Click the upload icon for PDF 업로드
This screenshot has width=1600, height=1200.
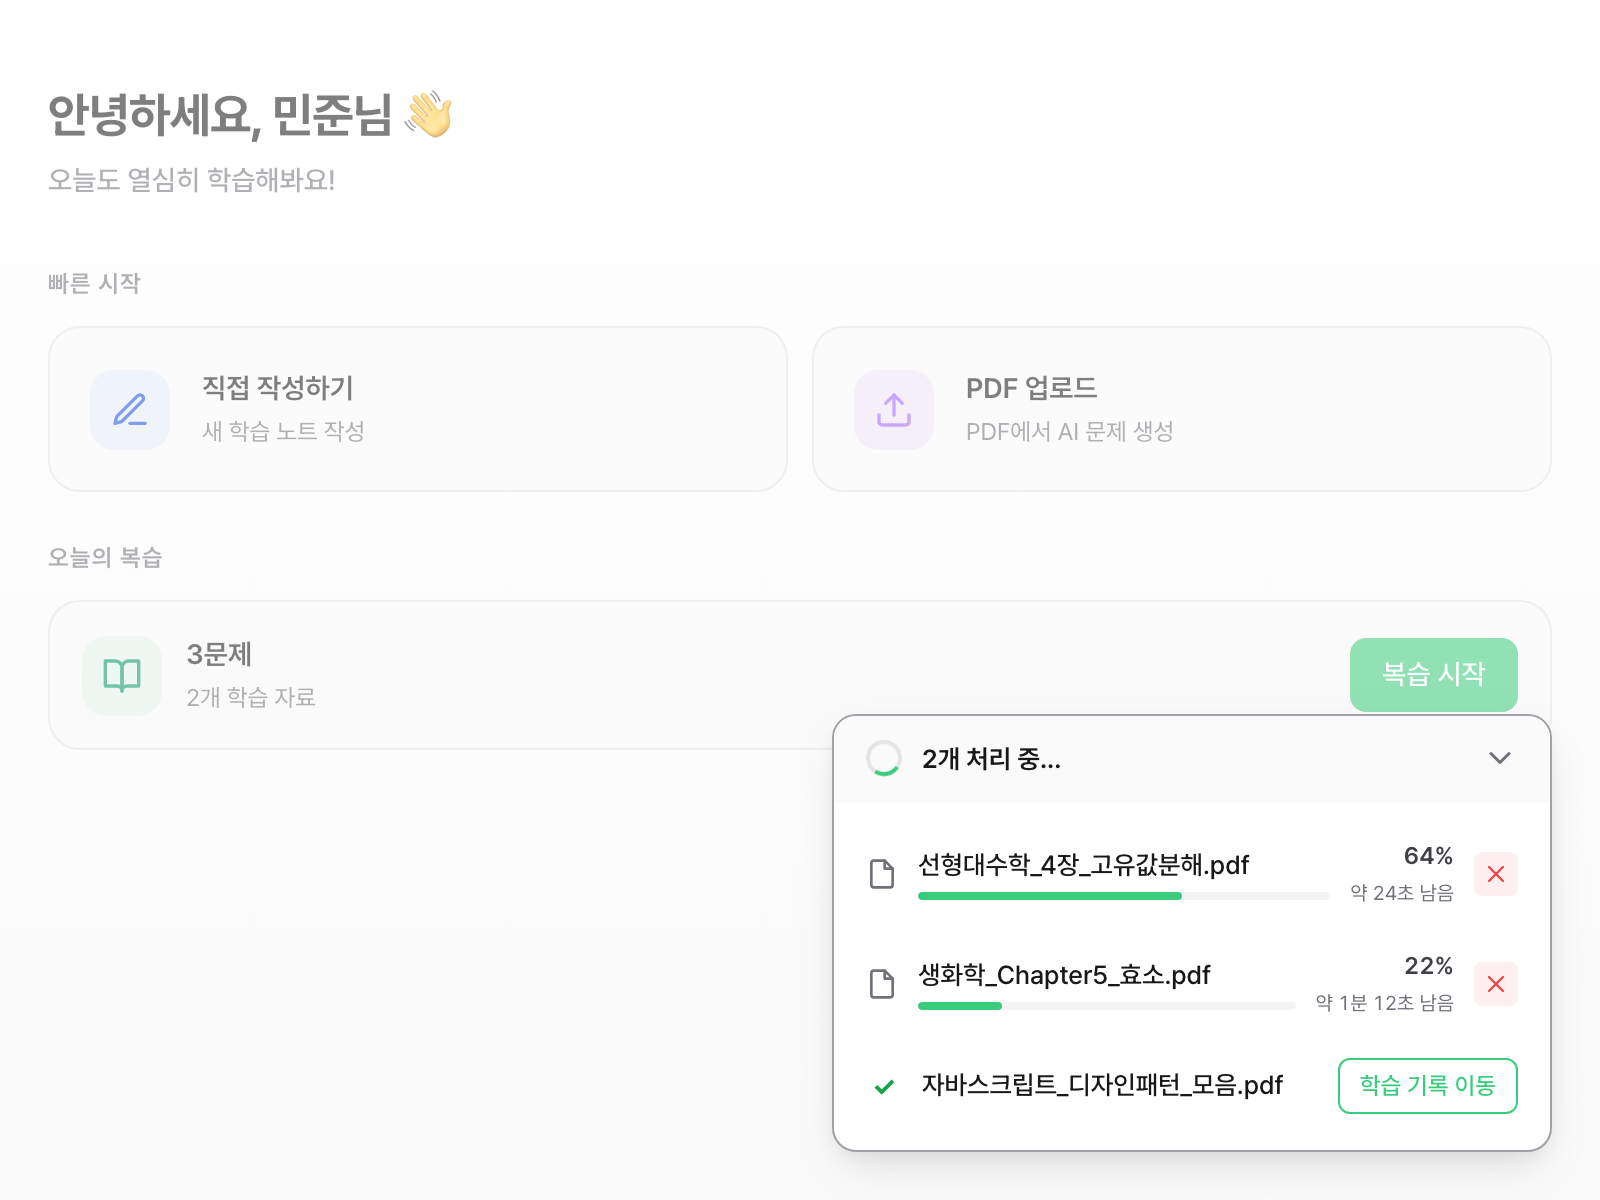(x=894, y=410)
